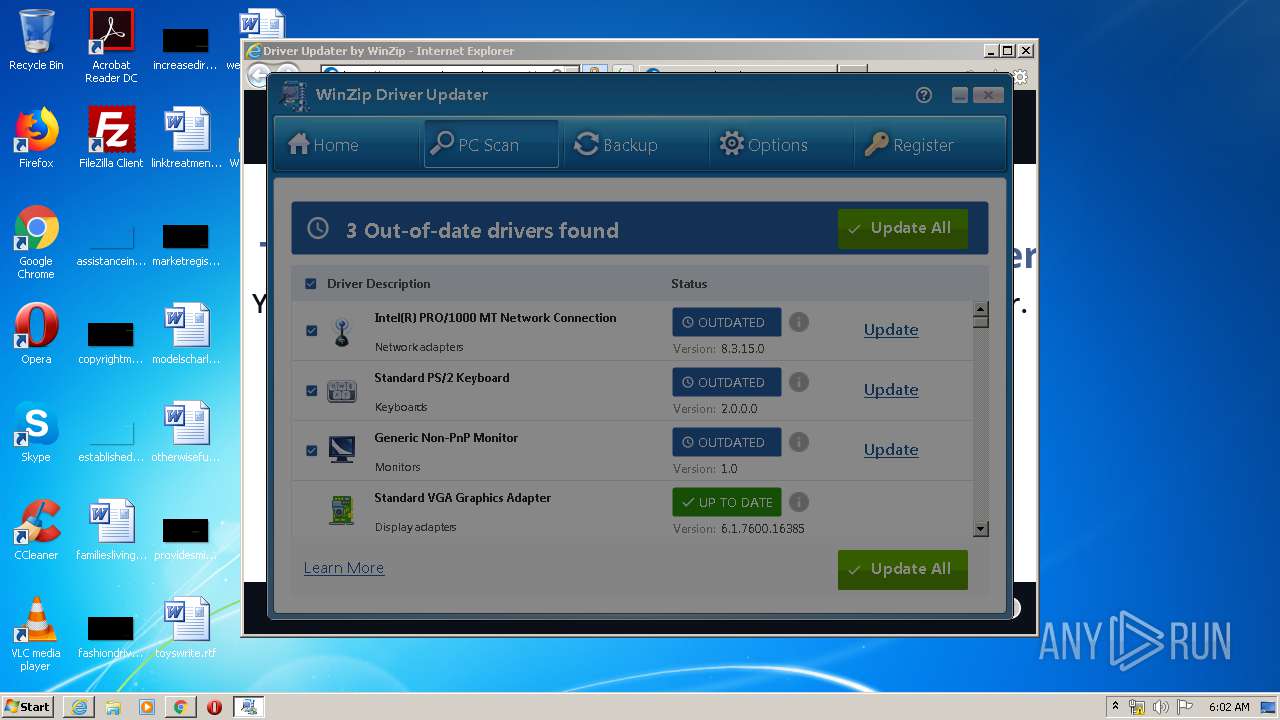Click the keyboard device icon

[342, 391]
